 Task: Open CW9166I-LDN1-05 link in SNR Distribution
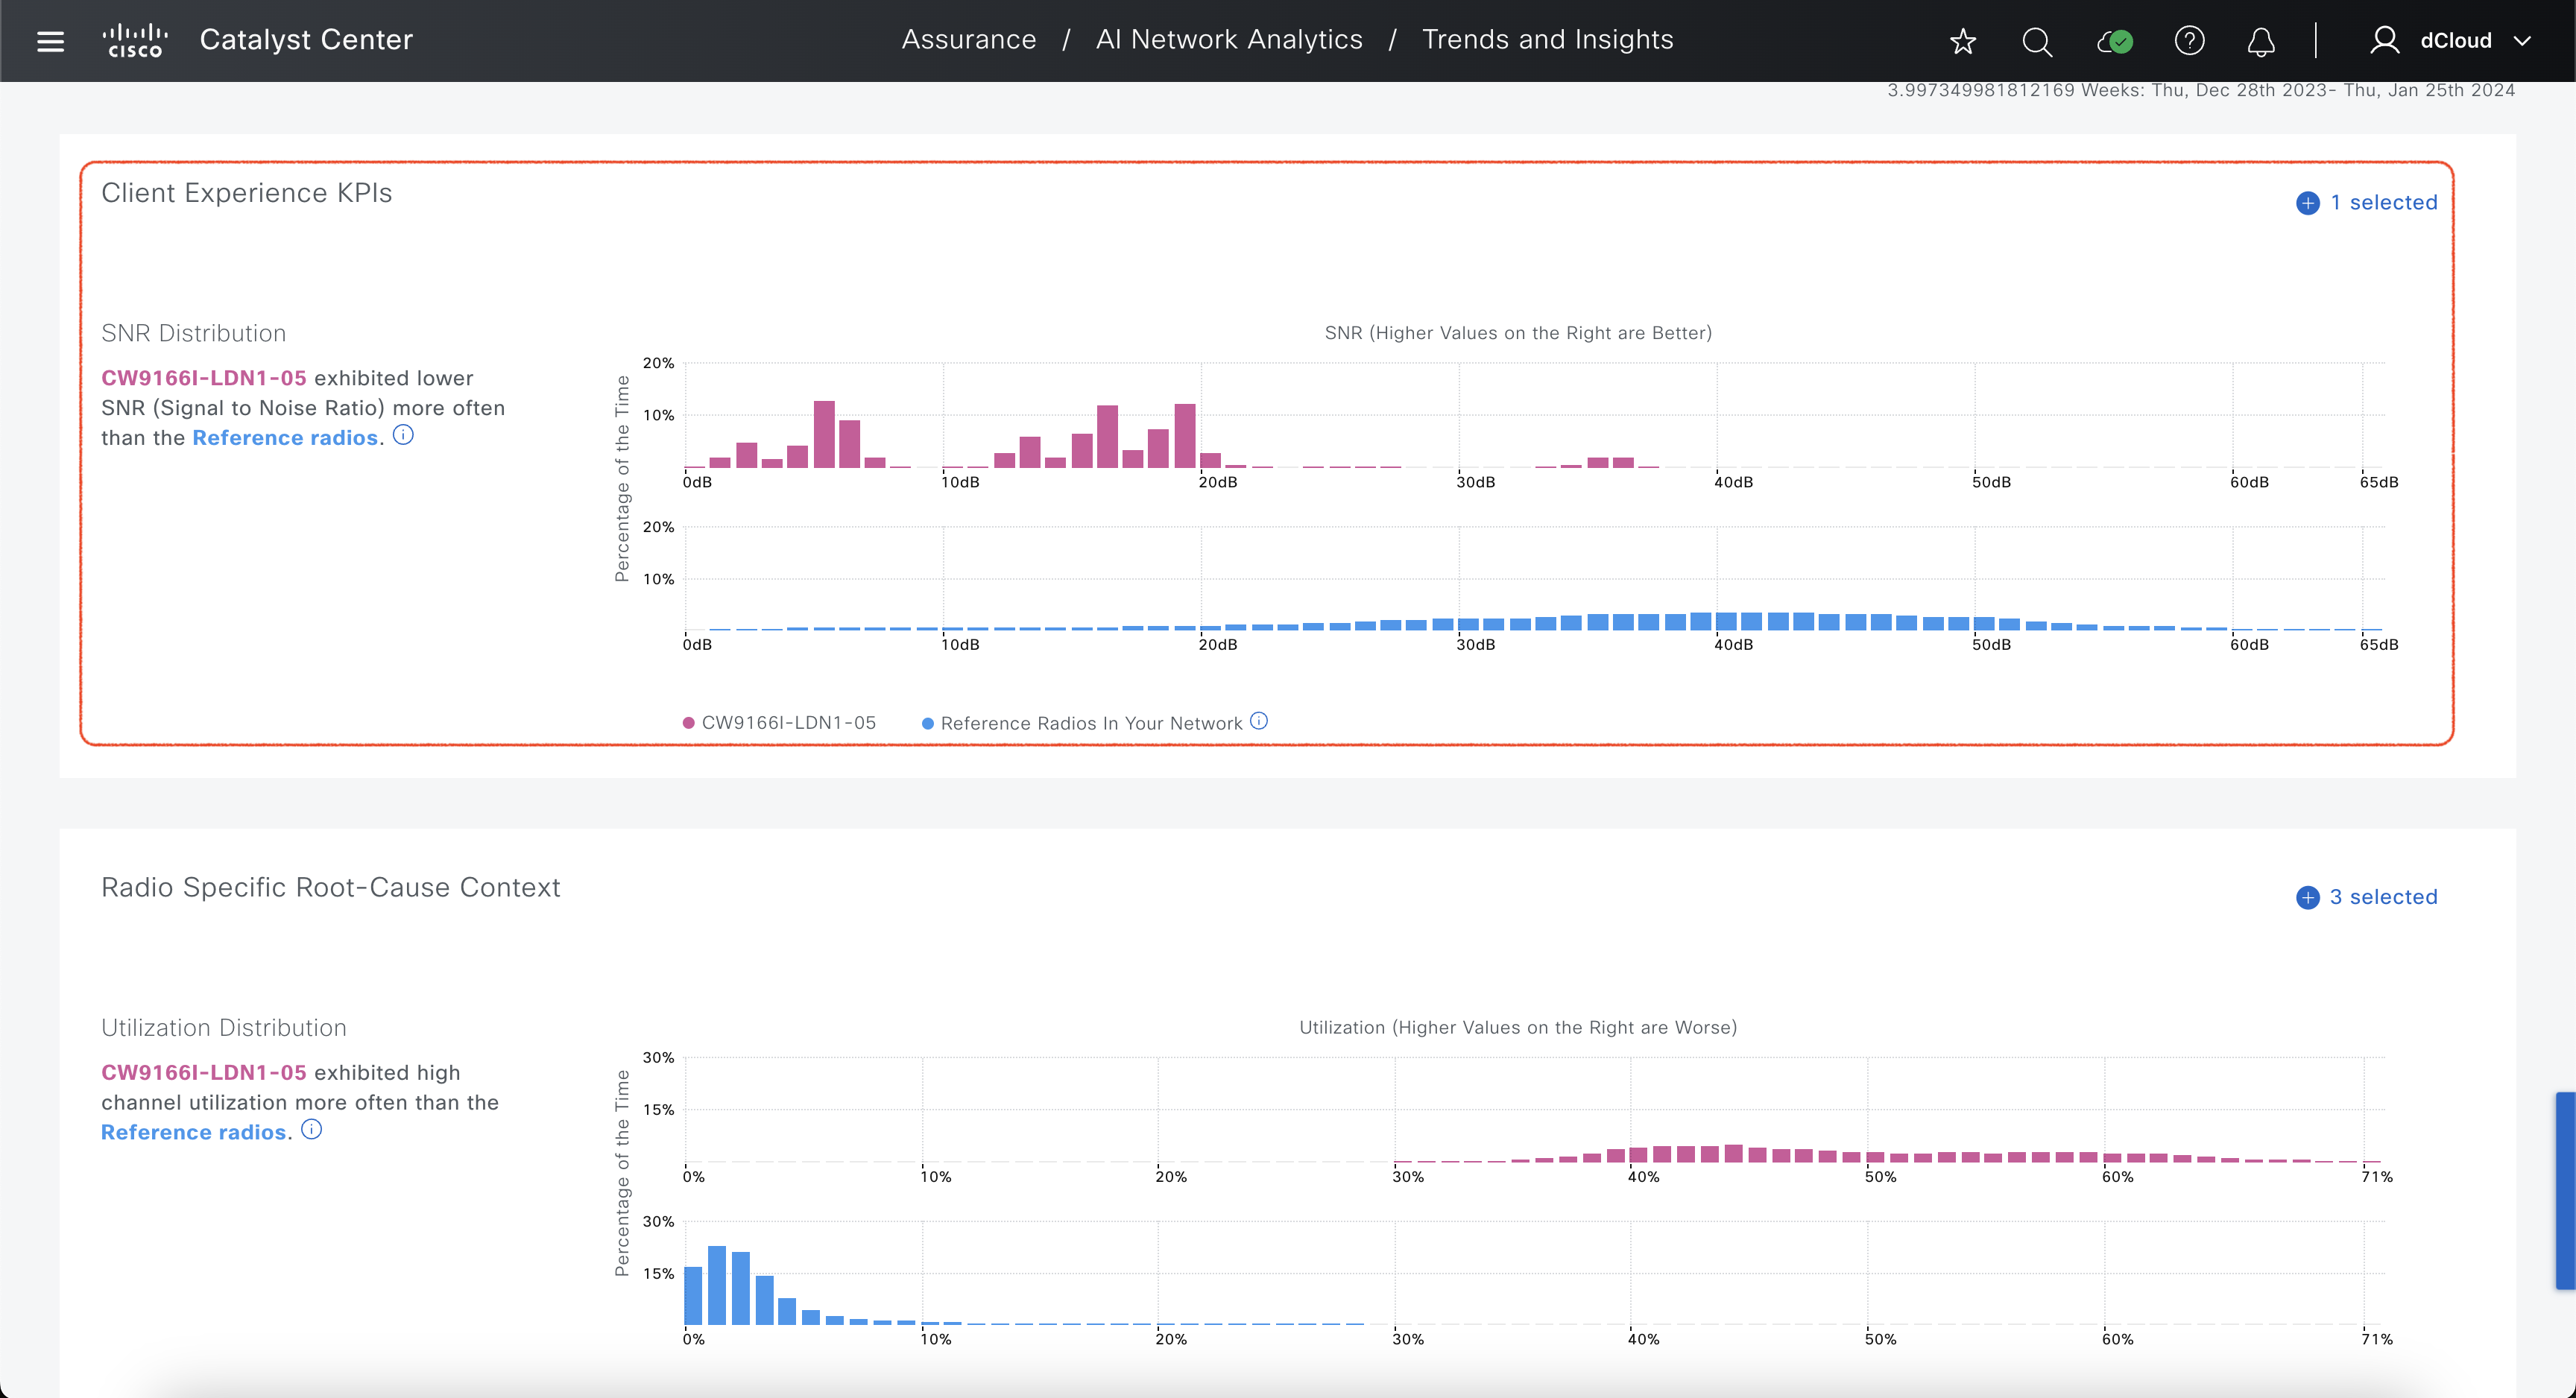[x=204, y=378]
